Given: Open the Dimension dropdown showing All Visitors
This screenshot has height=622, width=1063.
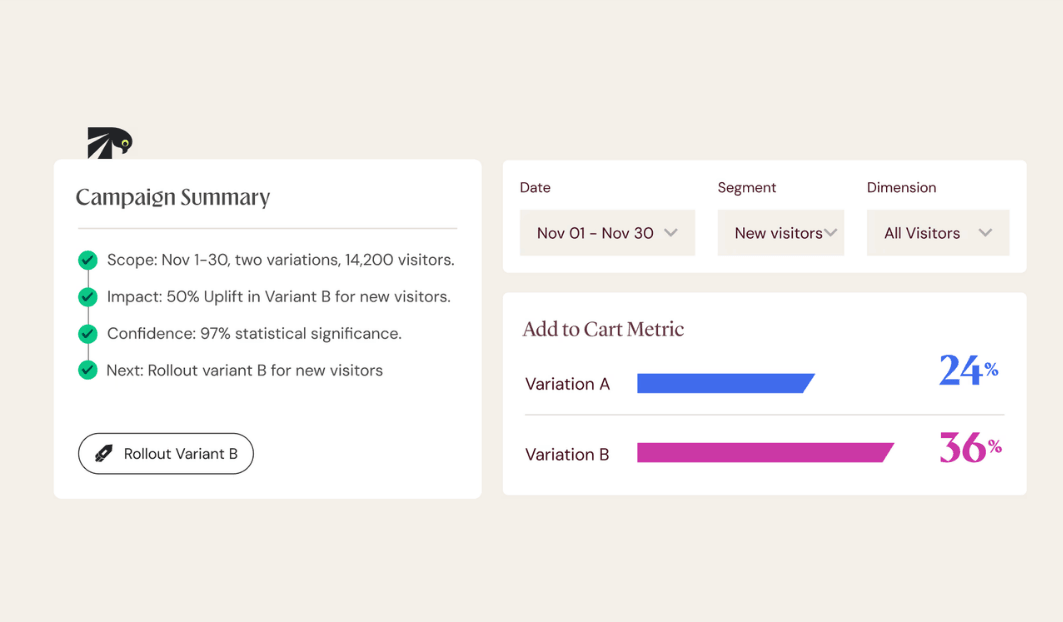Looking at the screenshot, I should [x=938, y=233].
